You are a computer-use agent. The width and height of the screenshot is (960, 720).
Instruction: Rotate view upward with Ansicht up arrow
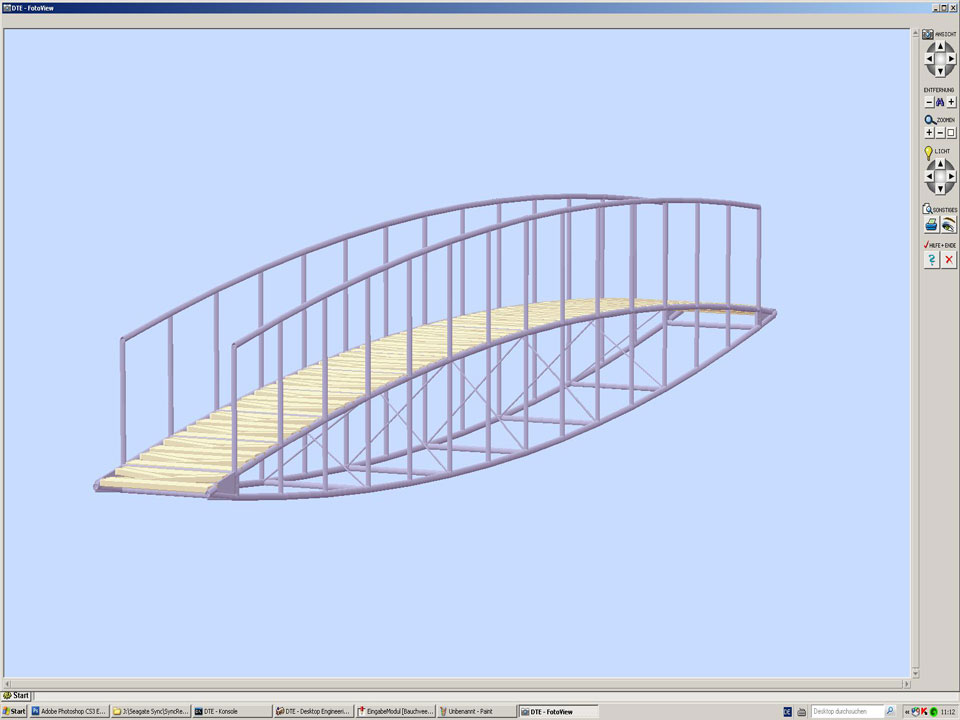point(940,47)
